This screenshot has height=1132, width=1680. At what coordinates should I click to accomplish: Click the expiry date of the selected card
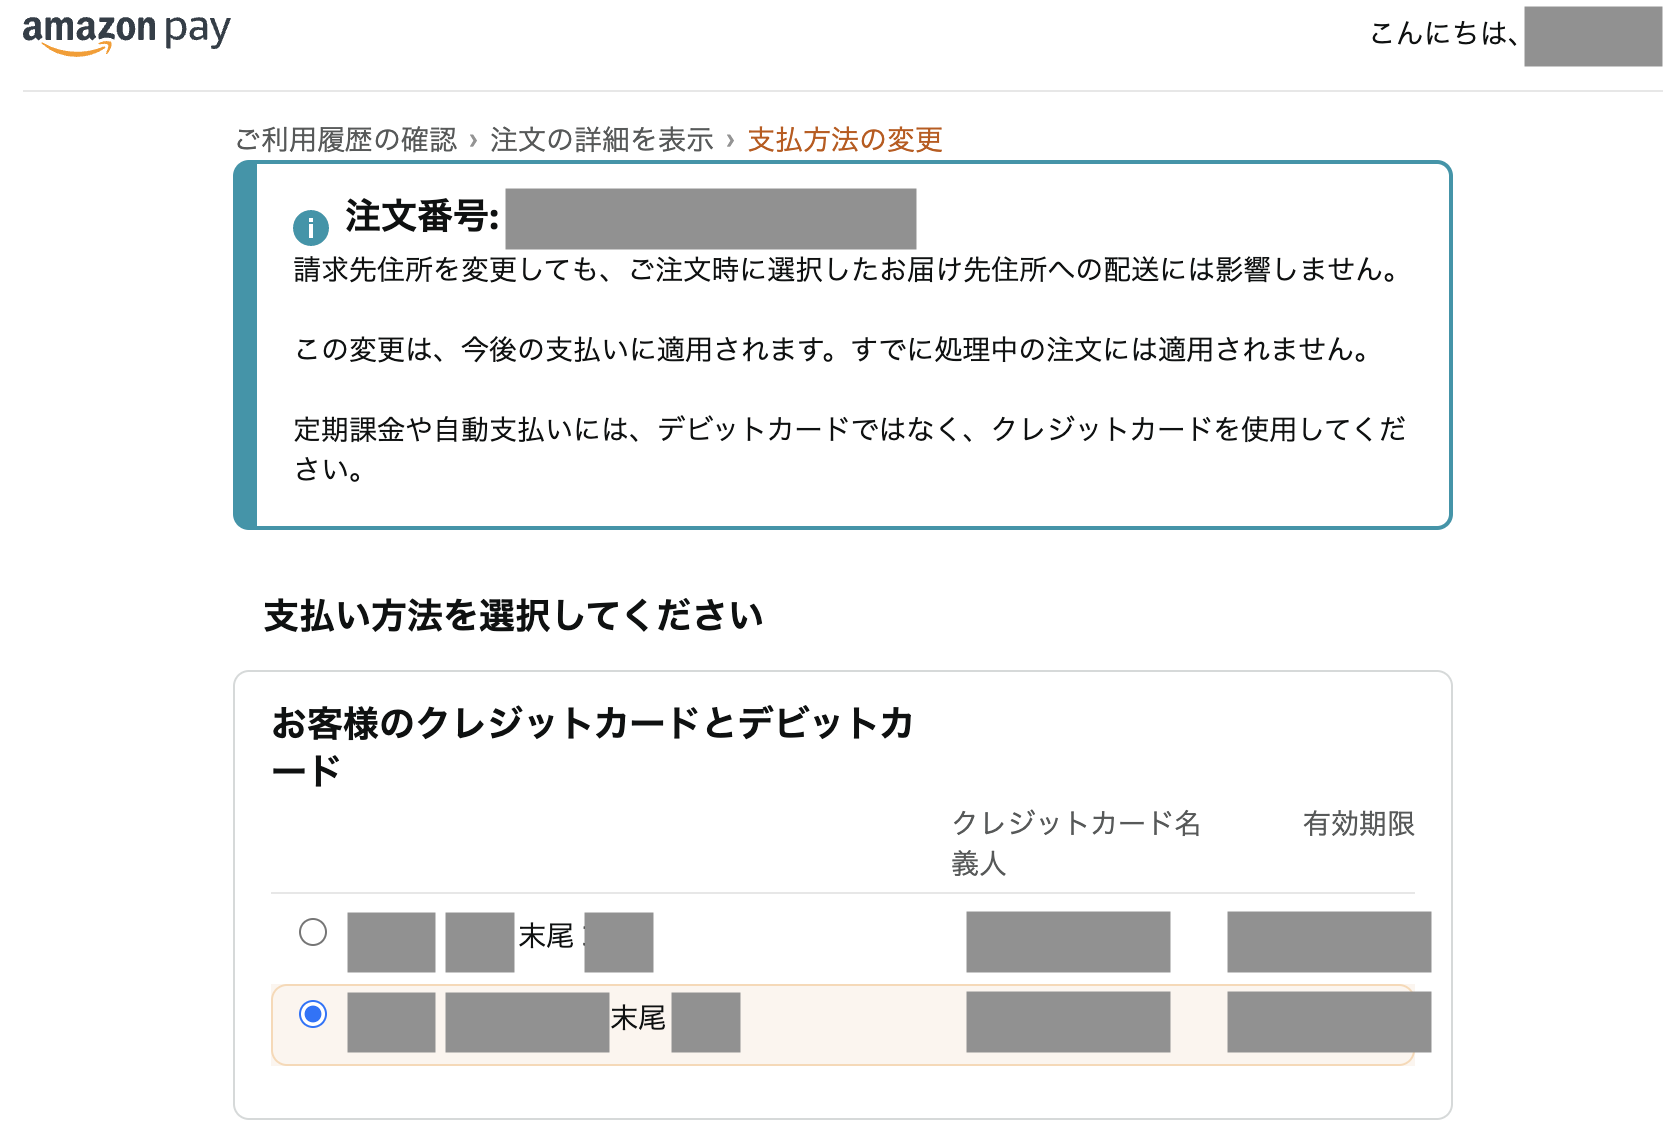tap(1328, 1021)
